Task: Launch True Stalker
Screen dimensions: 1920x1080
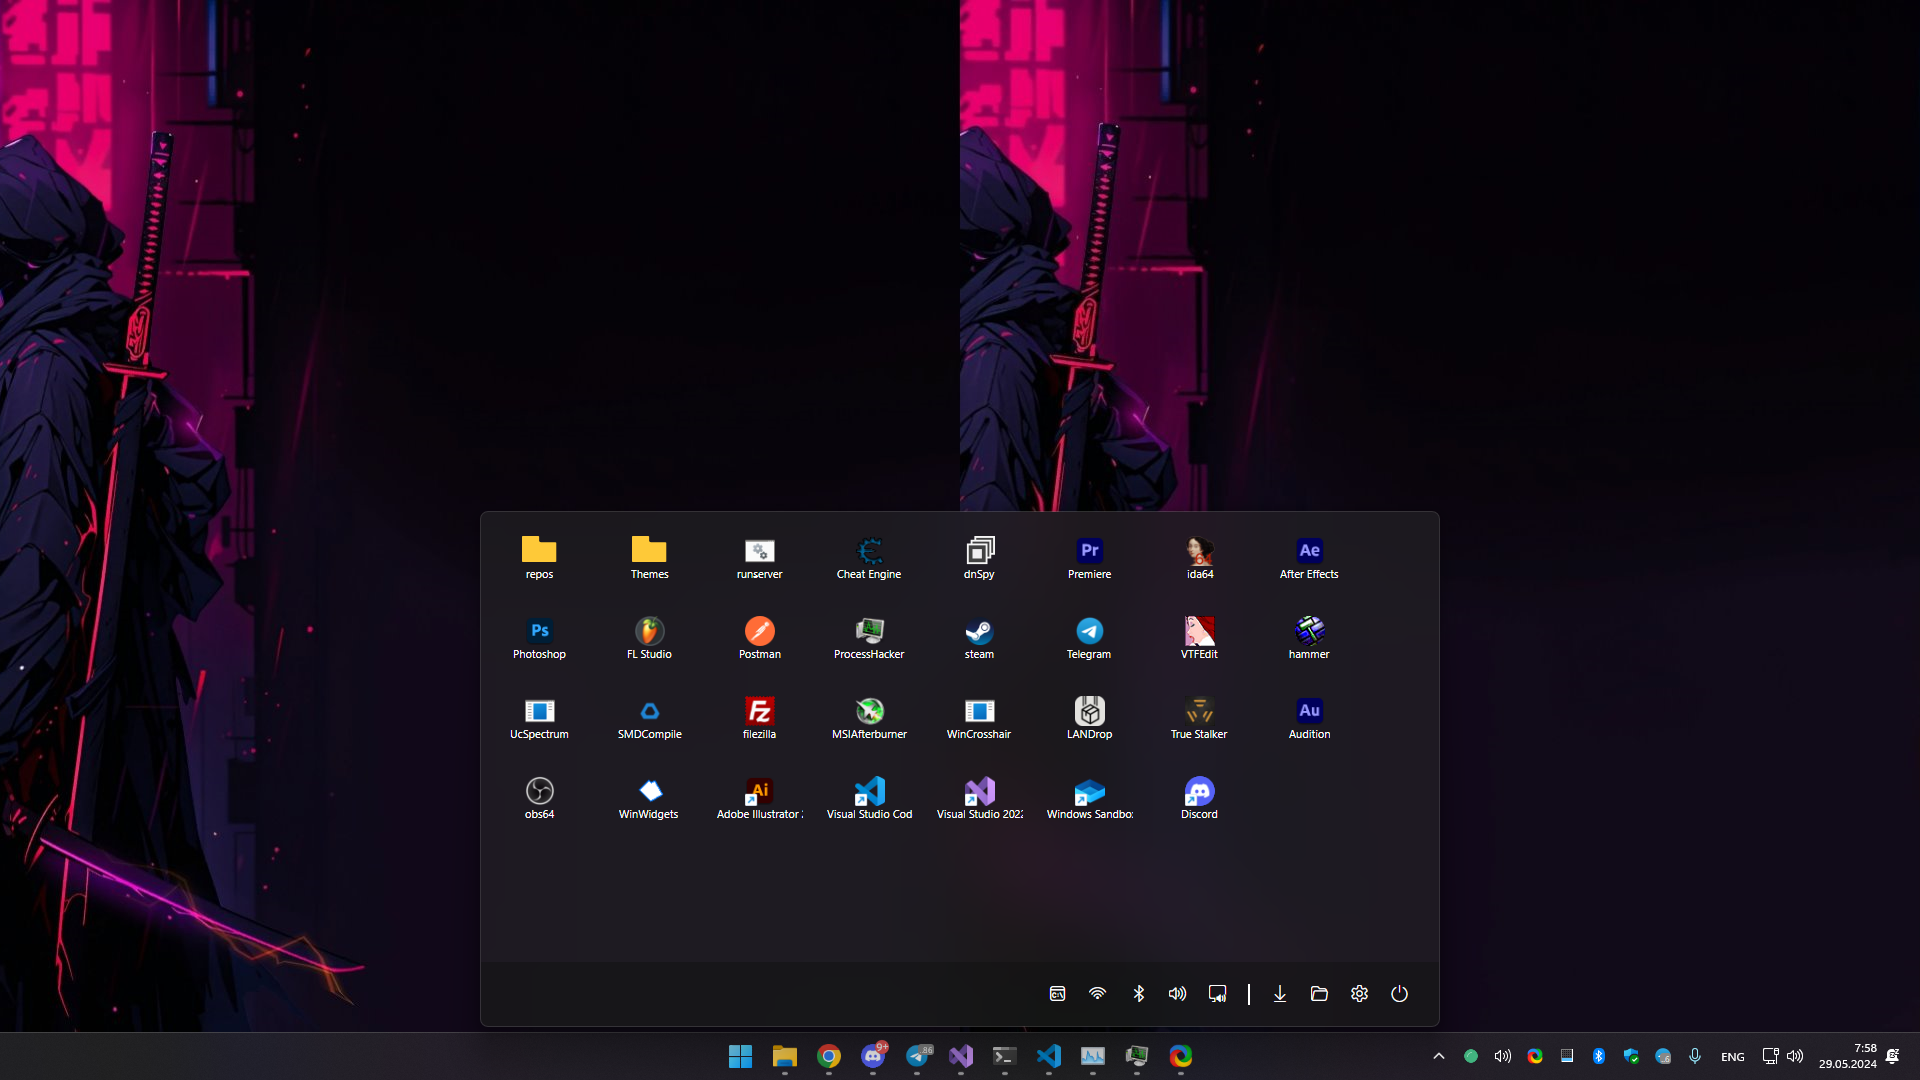Action: tap(1199, 718)
